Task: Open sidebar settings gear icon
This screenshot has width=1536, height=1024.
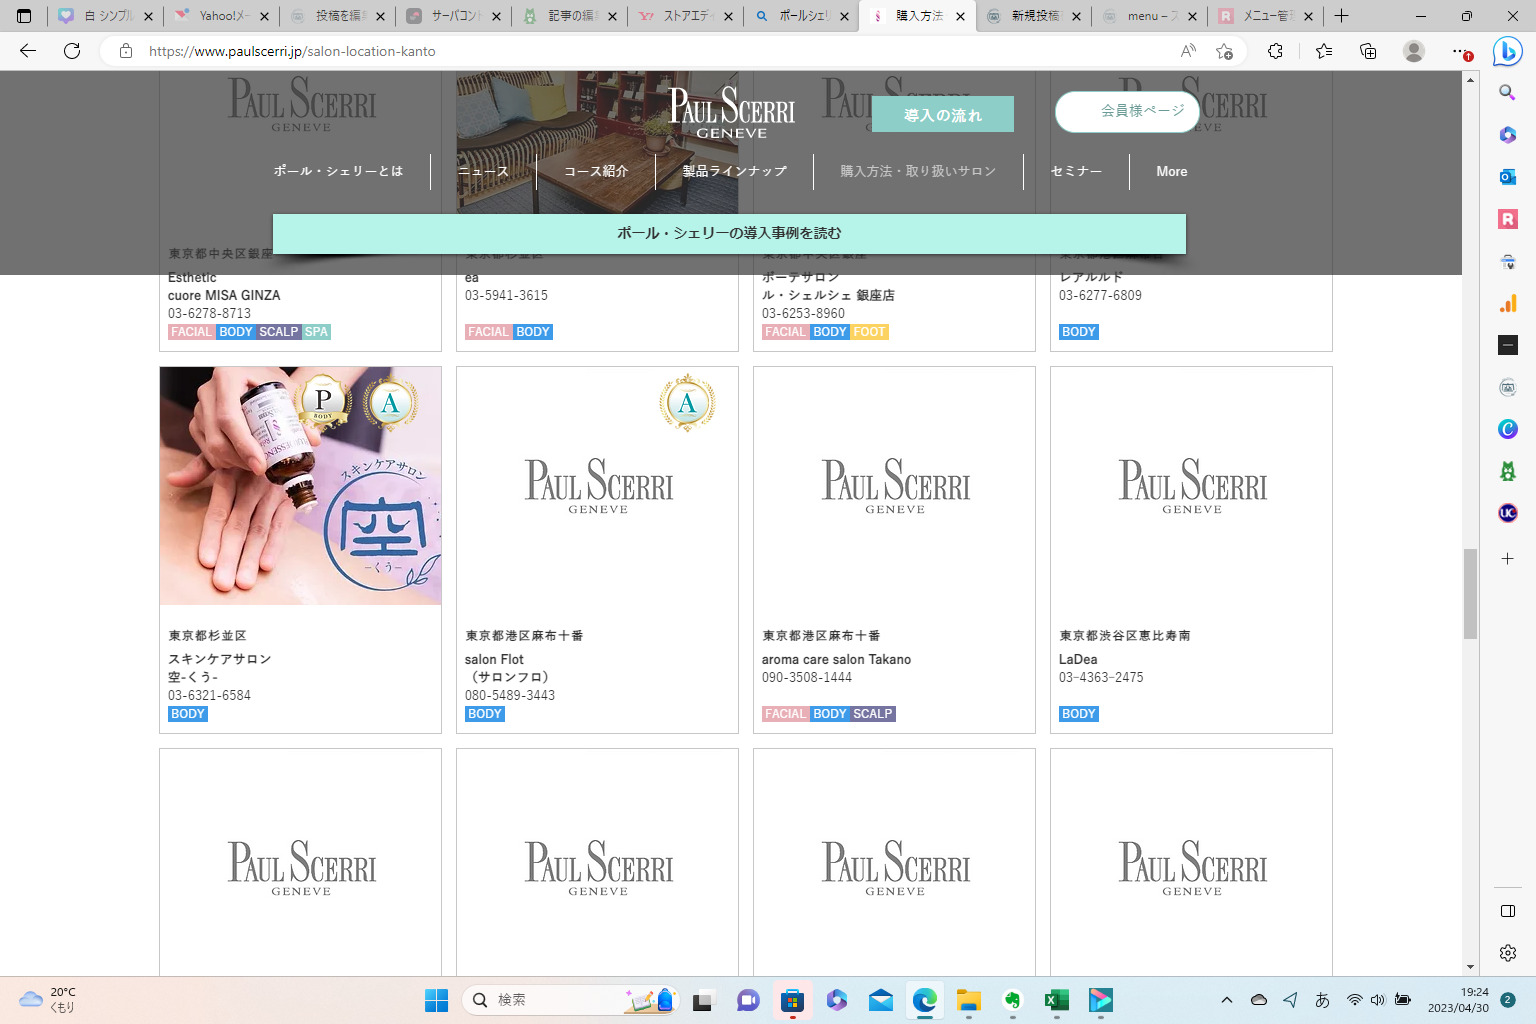Action: (1508, 953)
